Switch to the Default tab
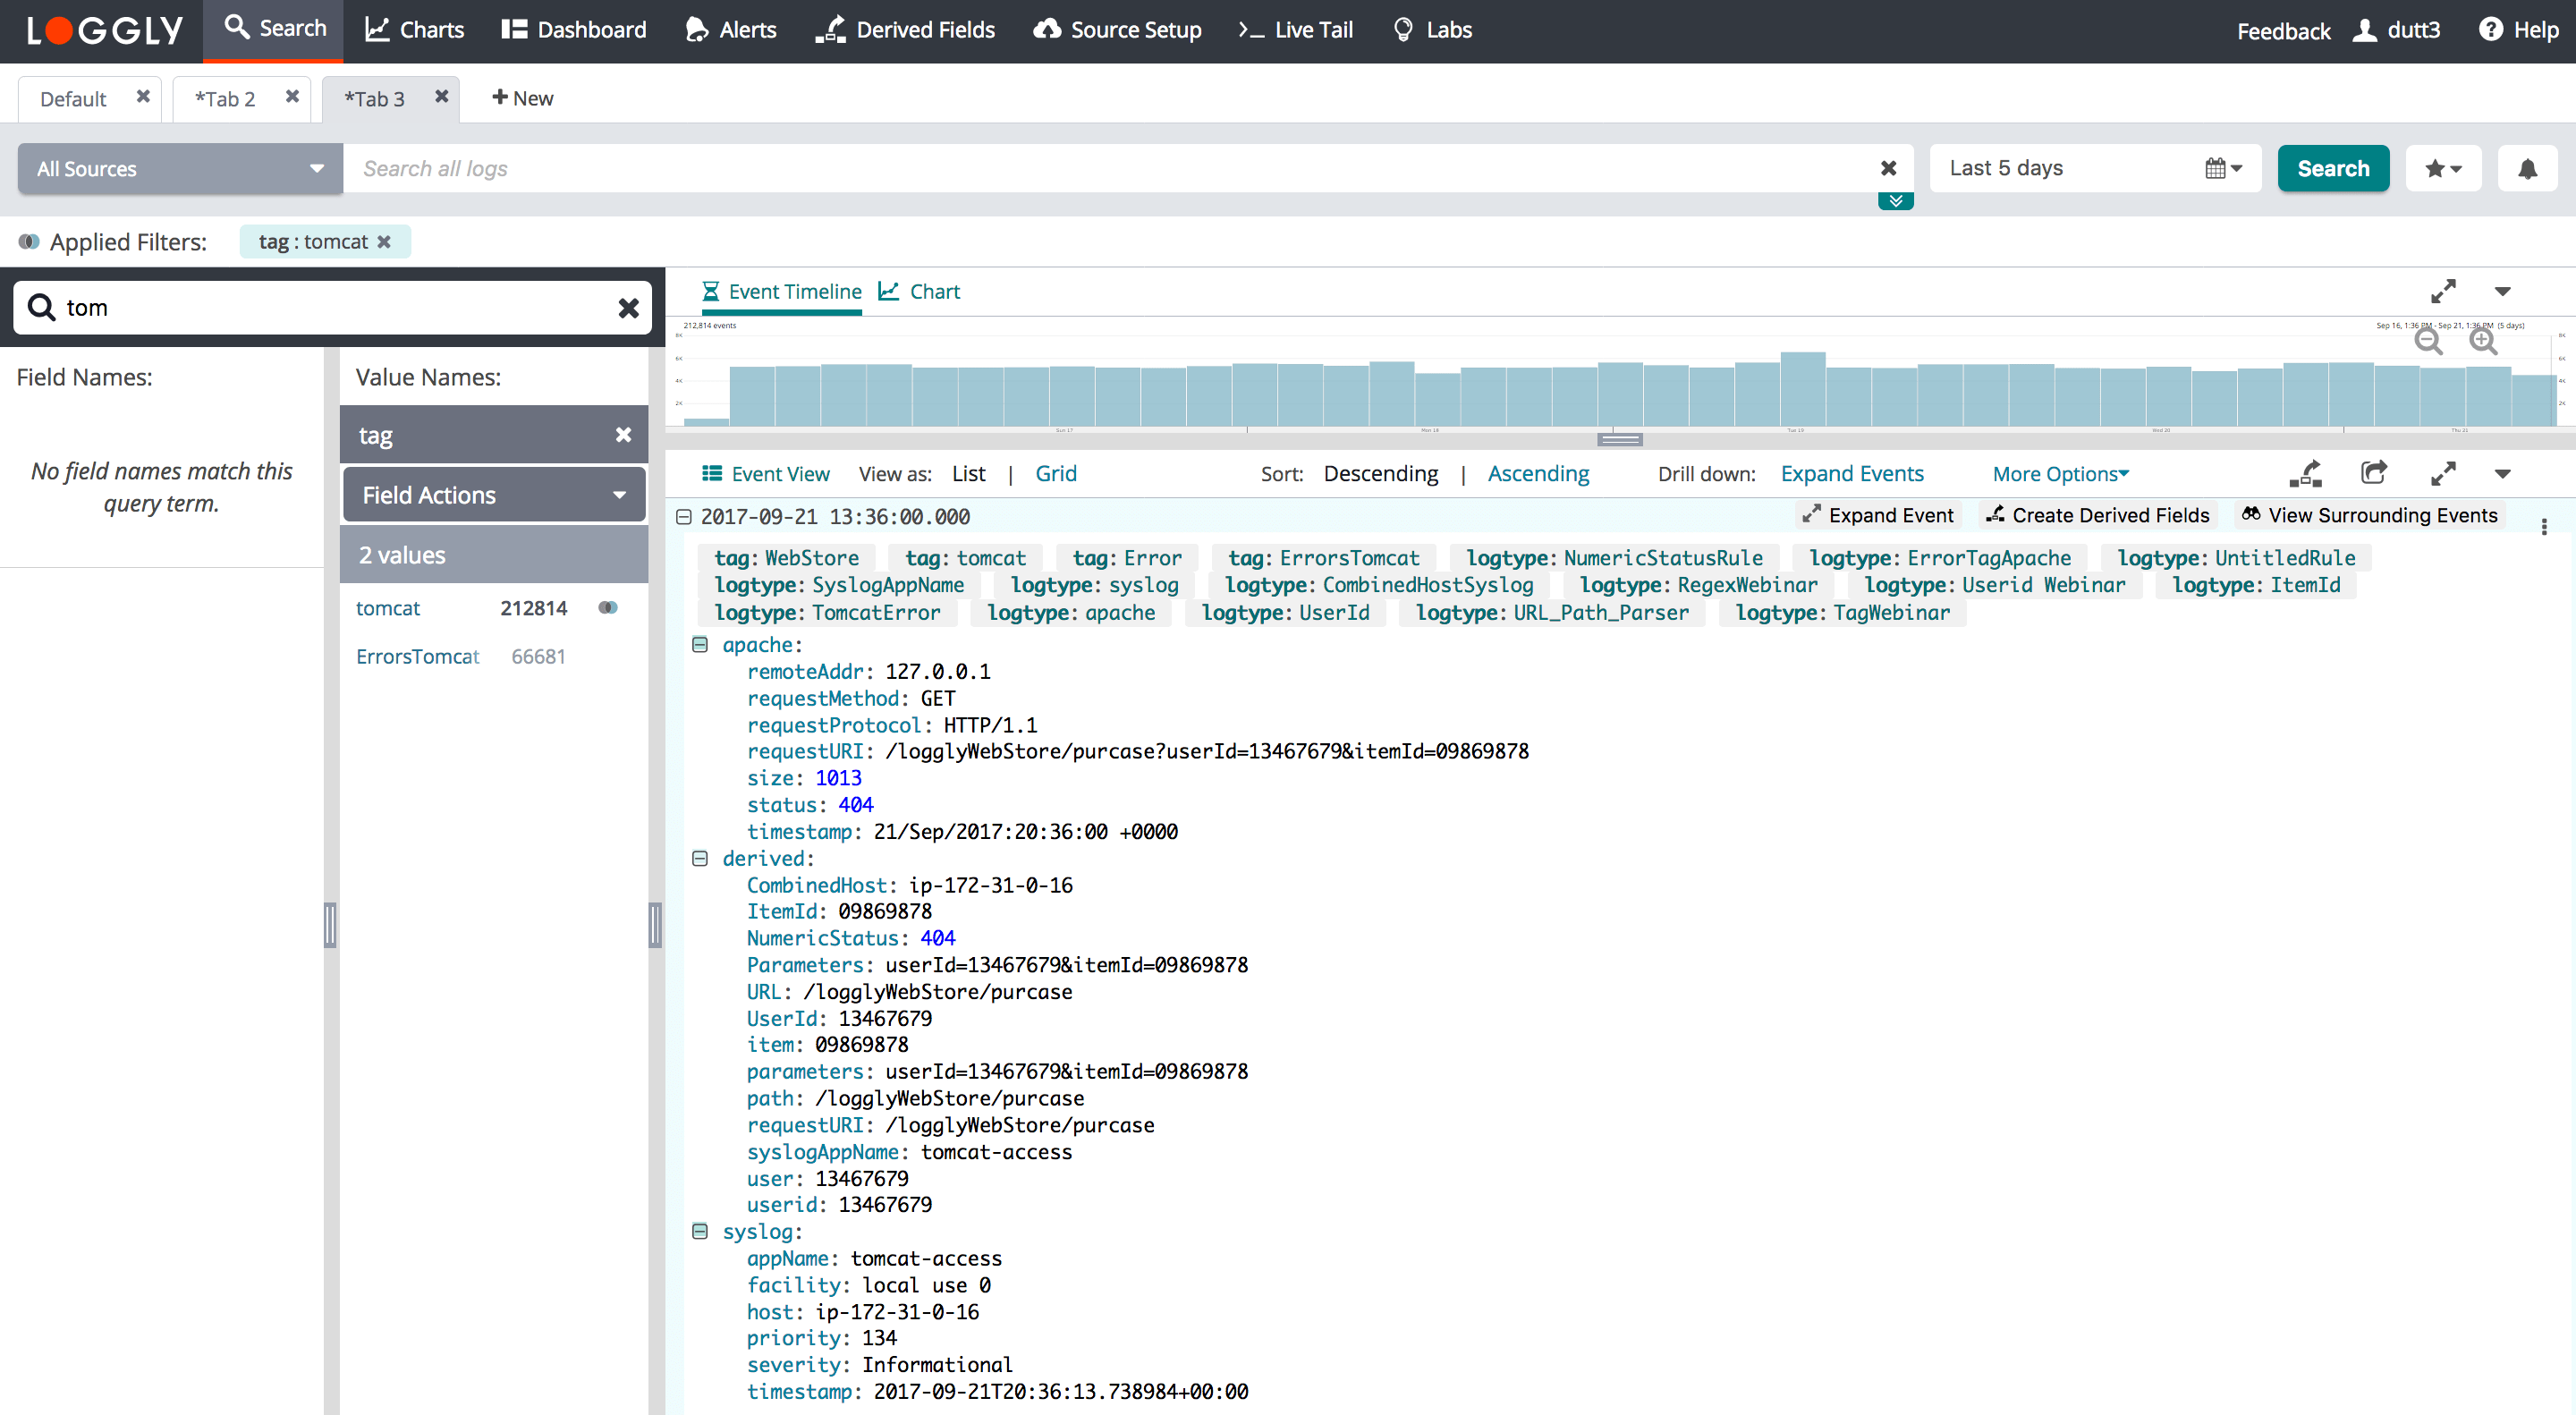 click(73, 99)
